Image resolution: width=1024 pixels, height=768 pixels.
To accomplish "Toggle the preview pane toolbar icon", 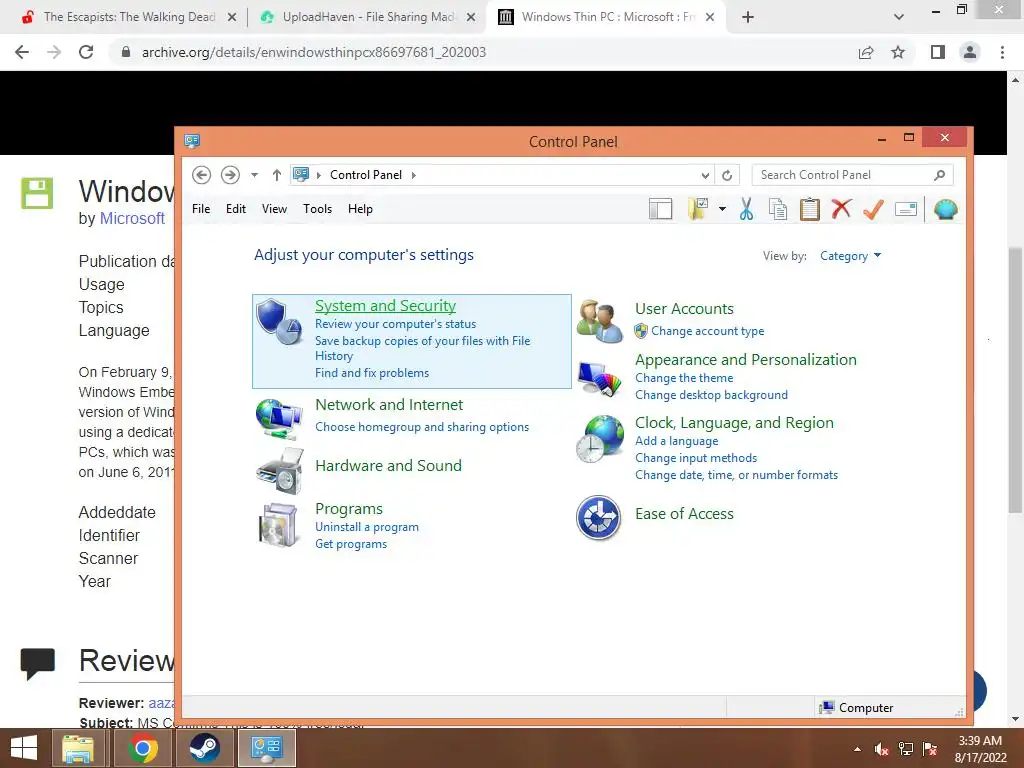I will [x=660, y=209].
